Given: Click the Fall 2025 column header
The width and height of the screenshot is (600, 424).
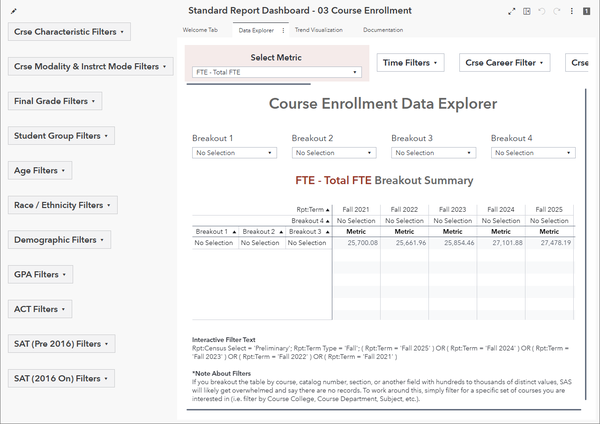Looking at the screenshot, I should coord(549,210).
